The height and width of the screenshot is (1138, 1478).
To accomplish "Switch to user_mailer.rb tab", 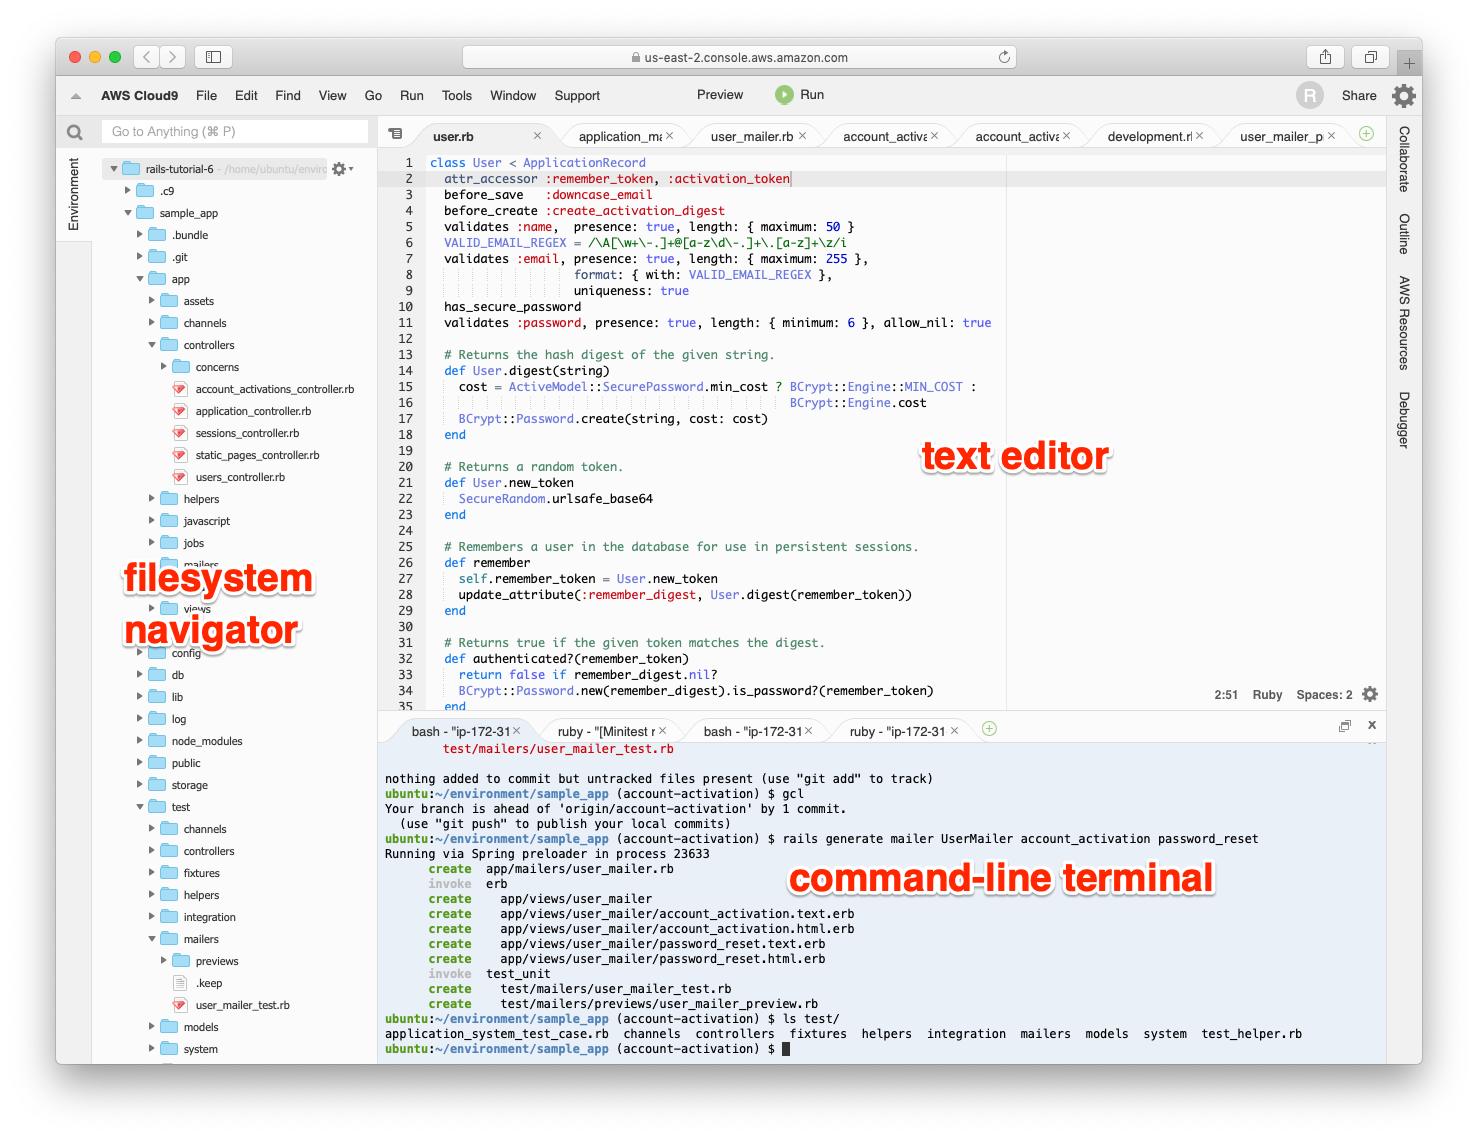I will click(x=751, y=137).
